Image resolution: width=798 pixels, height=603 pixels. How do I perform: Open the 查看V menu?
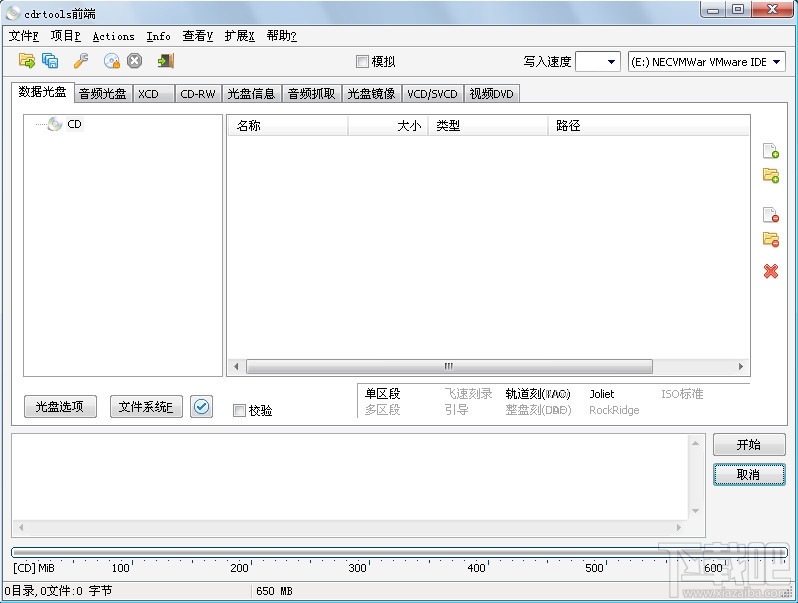(x=197, y=36)
